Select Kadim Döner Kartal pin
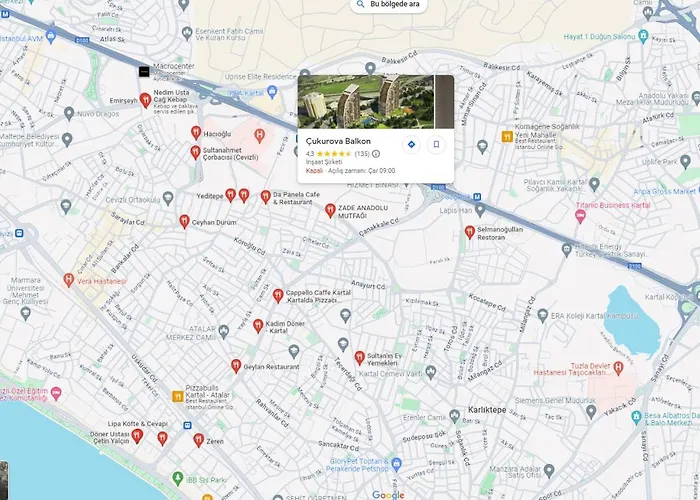 pos(258,326)
